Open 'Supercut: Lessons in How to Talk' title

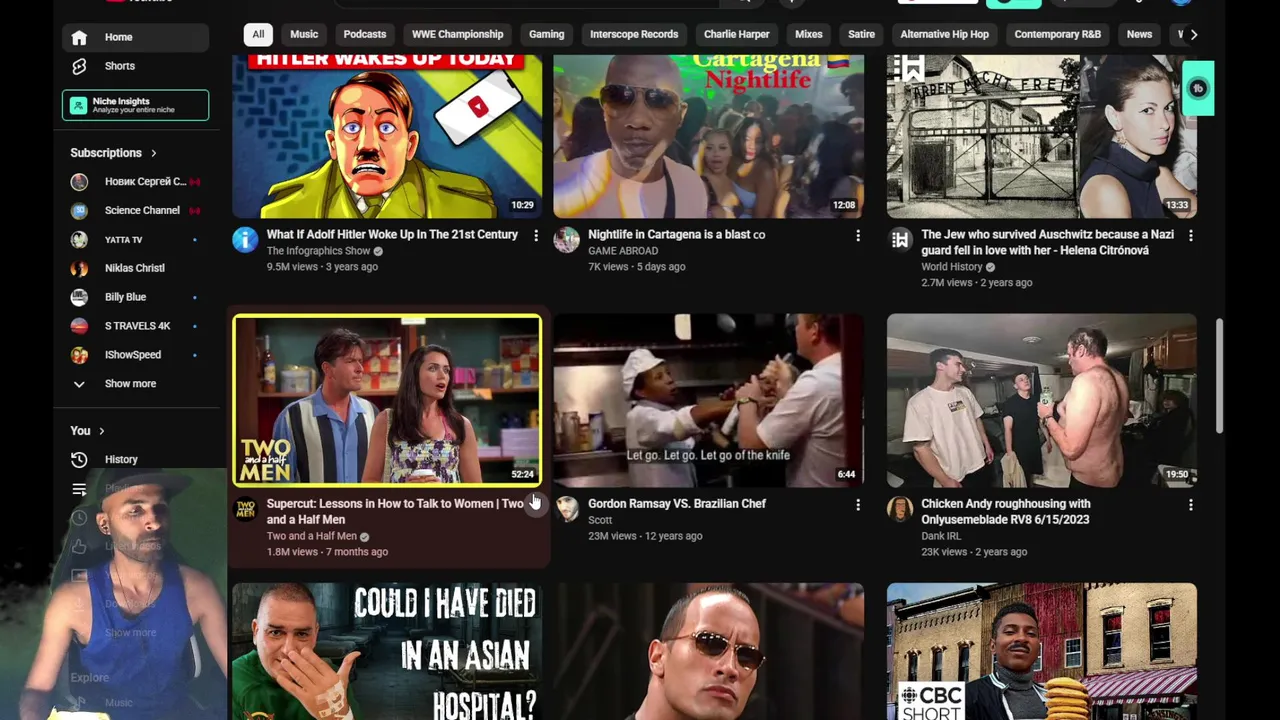[x=395, y=511]
